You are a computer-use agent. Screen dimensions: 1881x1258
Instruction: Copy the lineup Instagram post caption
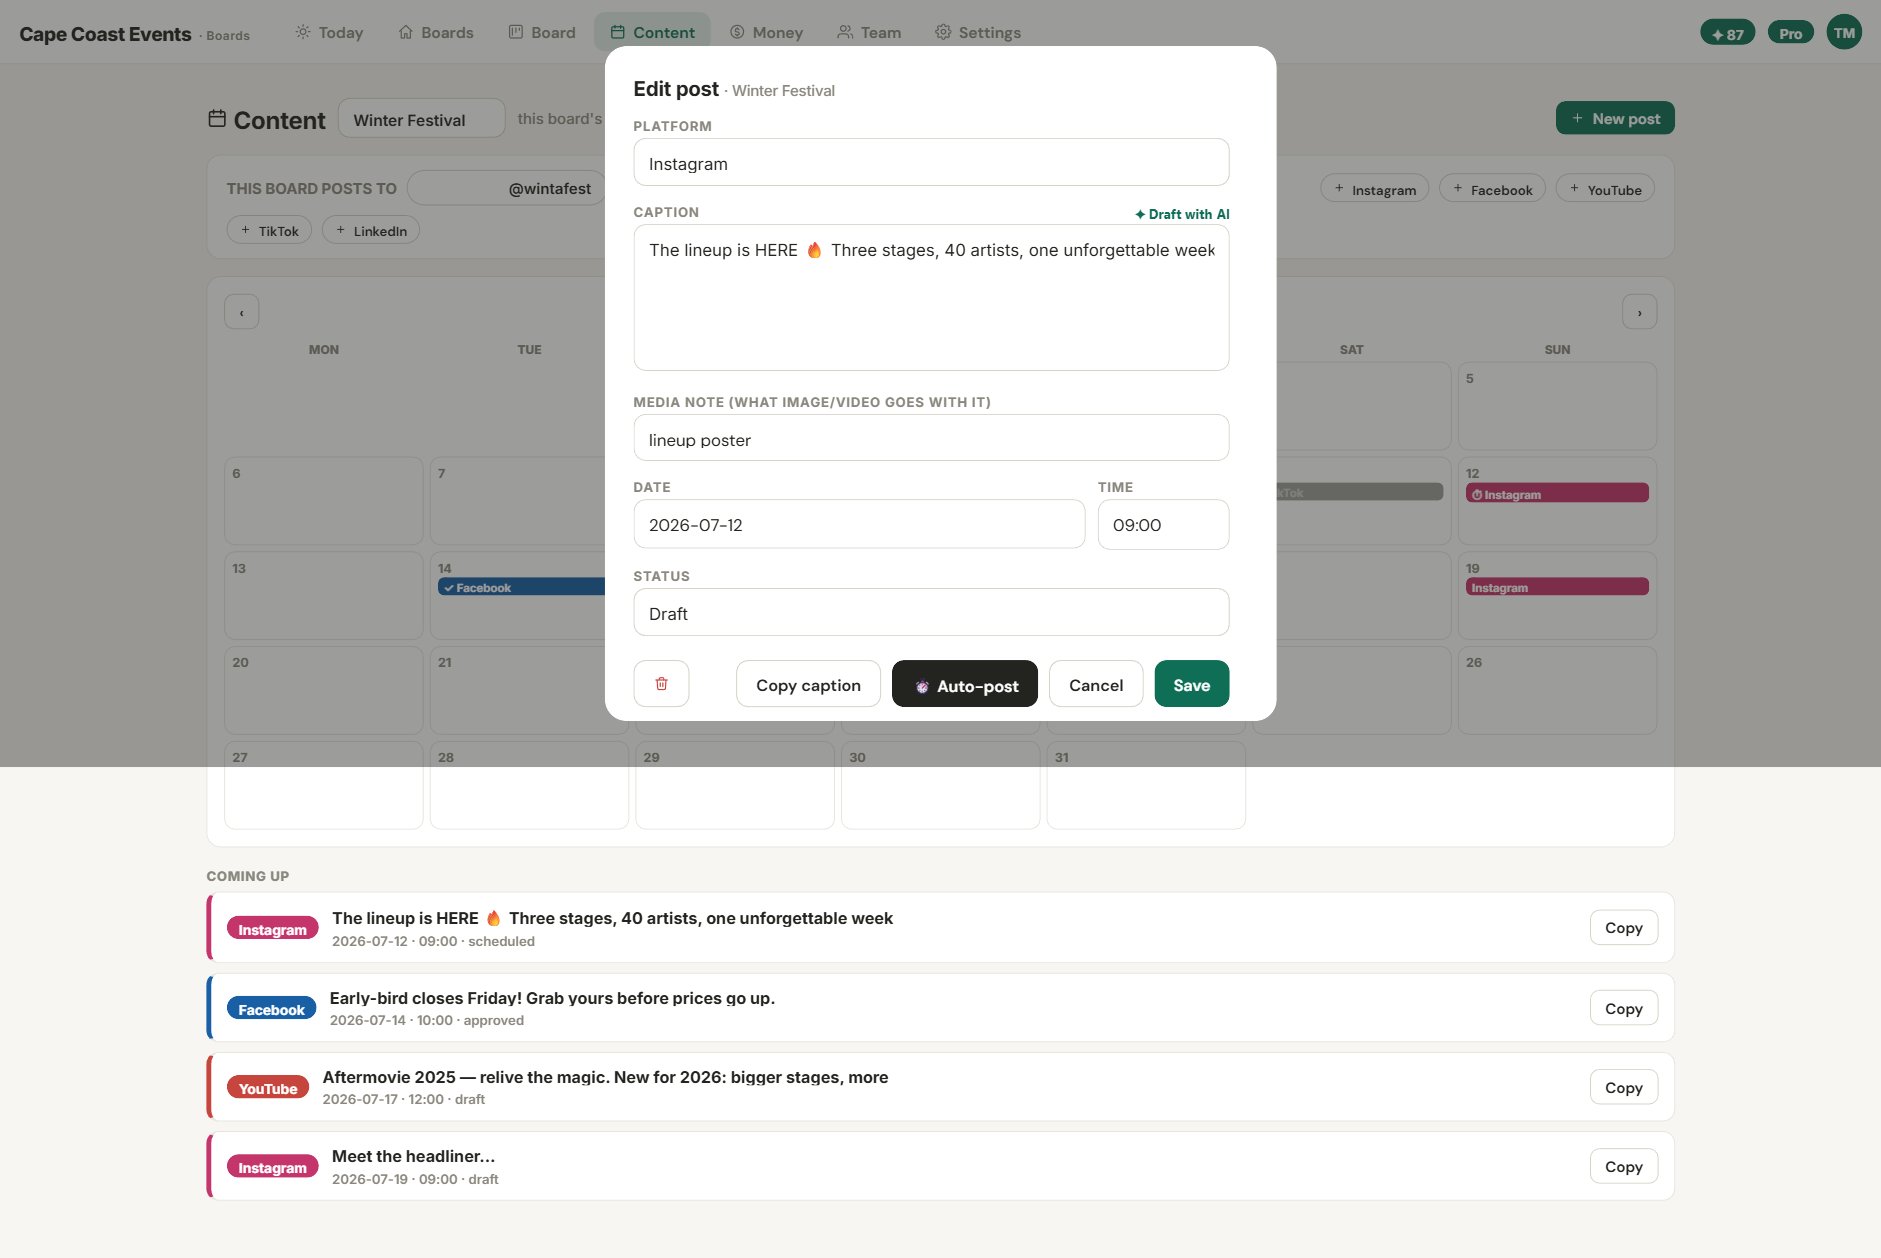point(1623,928)
